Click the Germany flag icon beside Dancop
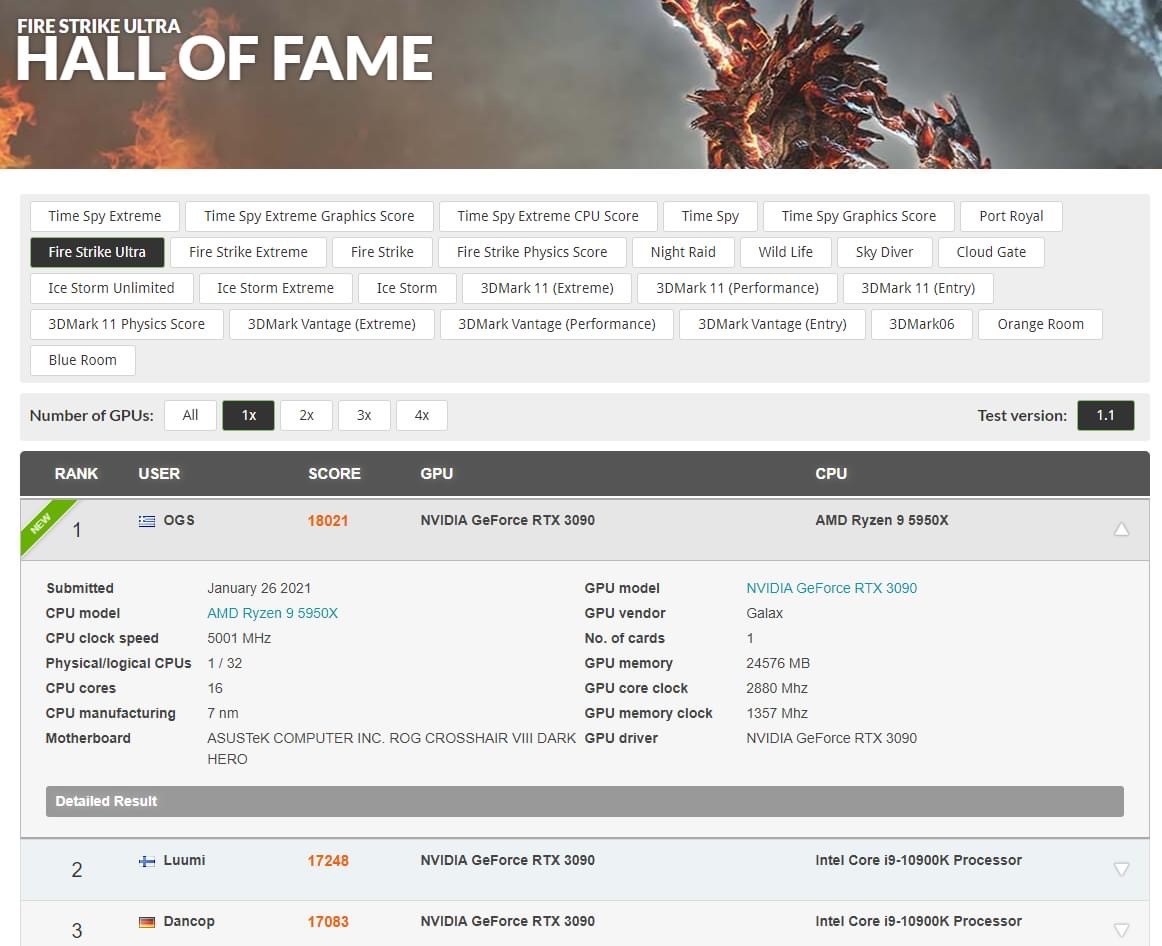Screen dimensions: 1162x946 (147, 922)
